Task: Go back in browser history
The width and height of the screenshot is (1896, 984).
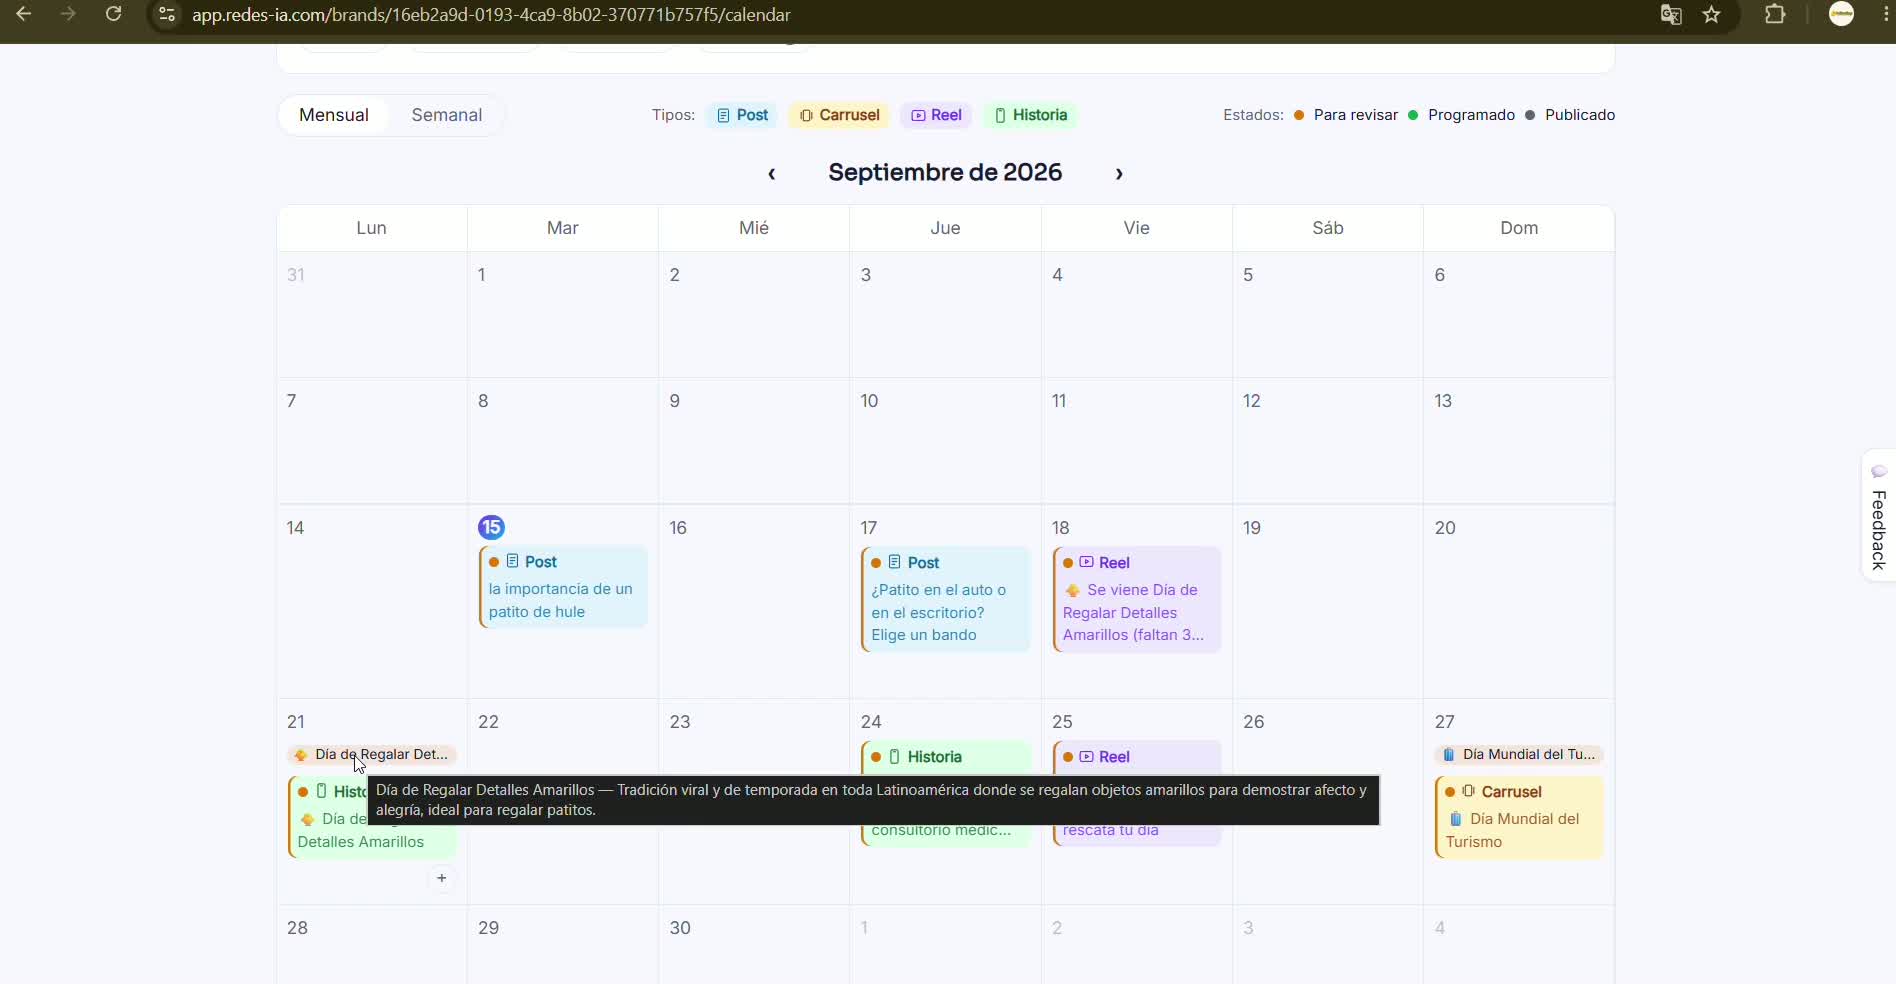Action: coord(24,14)
